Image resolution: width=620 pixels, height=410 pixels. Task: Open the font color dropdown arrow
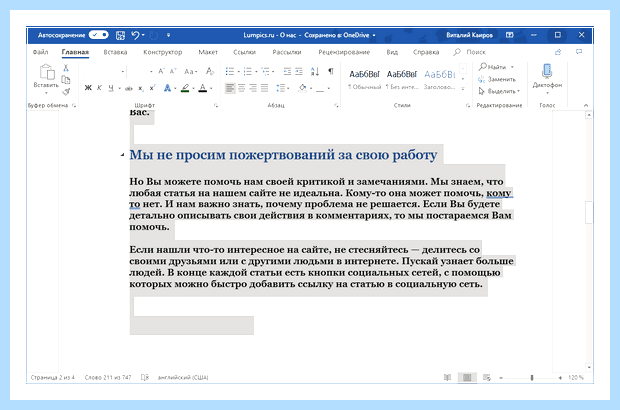tap(211, 88)
